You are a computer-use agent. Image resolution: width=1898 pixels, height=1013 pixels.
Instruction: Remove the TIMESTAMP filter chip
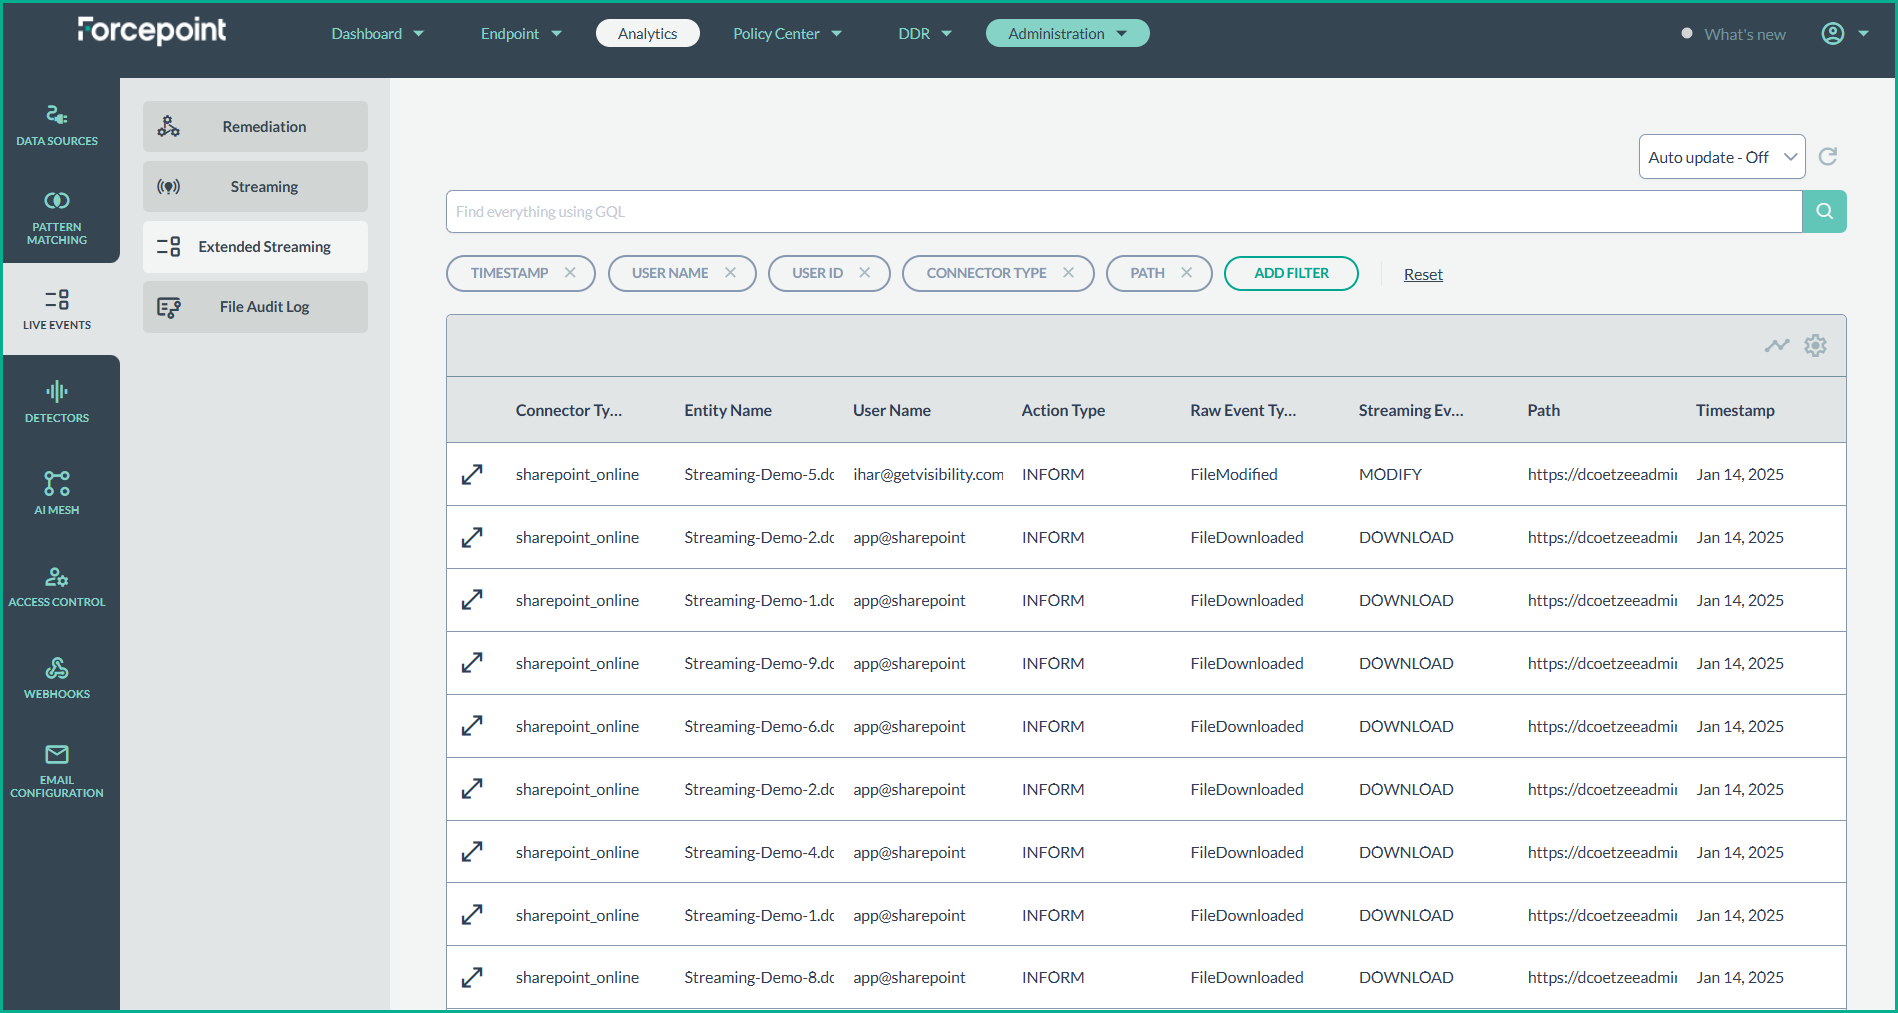[x=570, y=273]
